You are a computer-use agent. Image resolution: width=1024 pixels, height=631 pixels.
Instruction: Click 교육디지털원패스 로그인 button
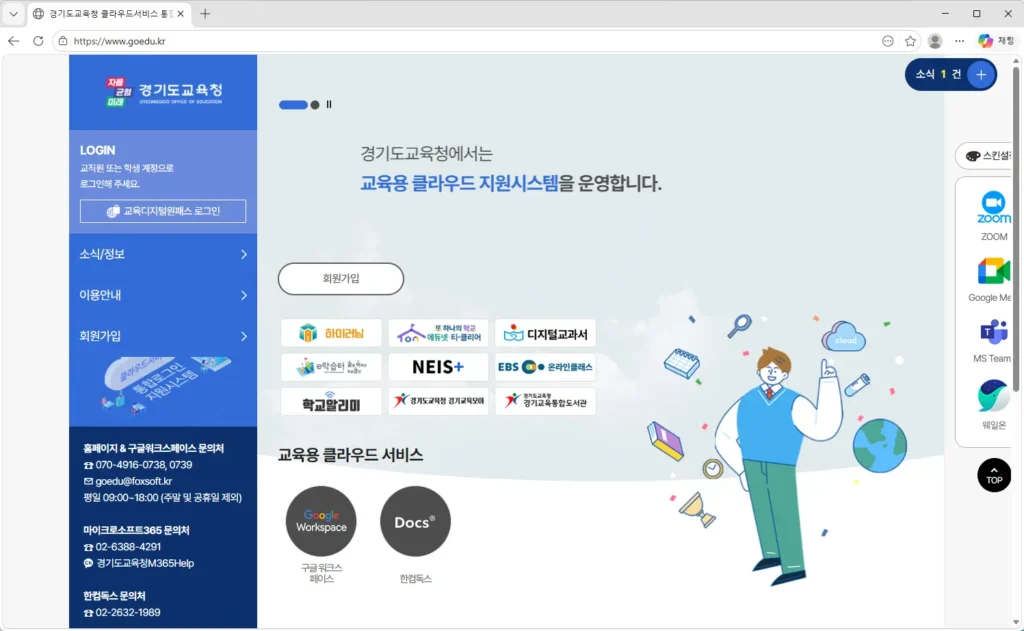163,211
